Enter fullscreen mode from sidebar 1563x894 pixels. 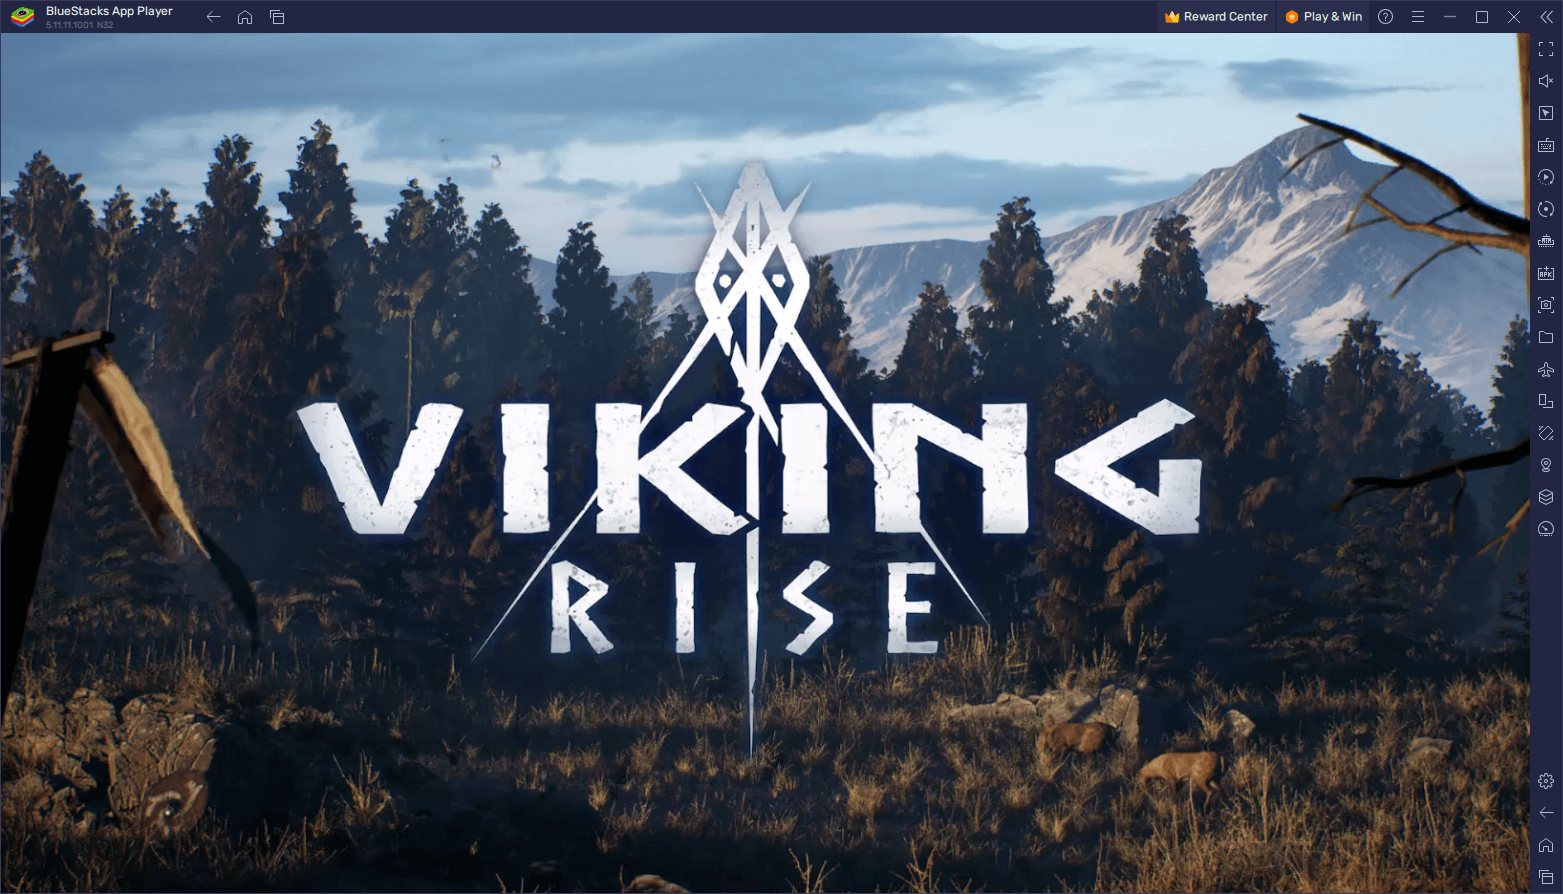click(1546, 49)
